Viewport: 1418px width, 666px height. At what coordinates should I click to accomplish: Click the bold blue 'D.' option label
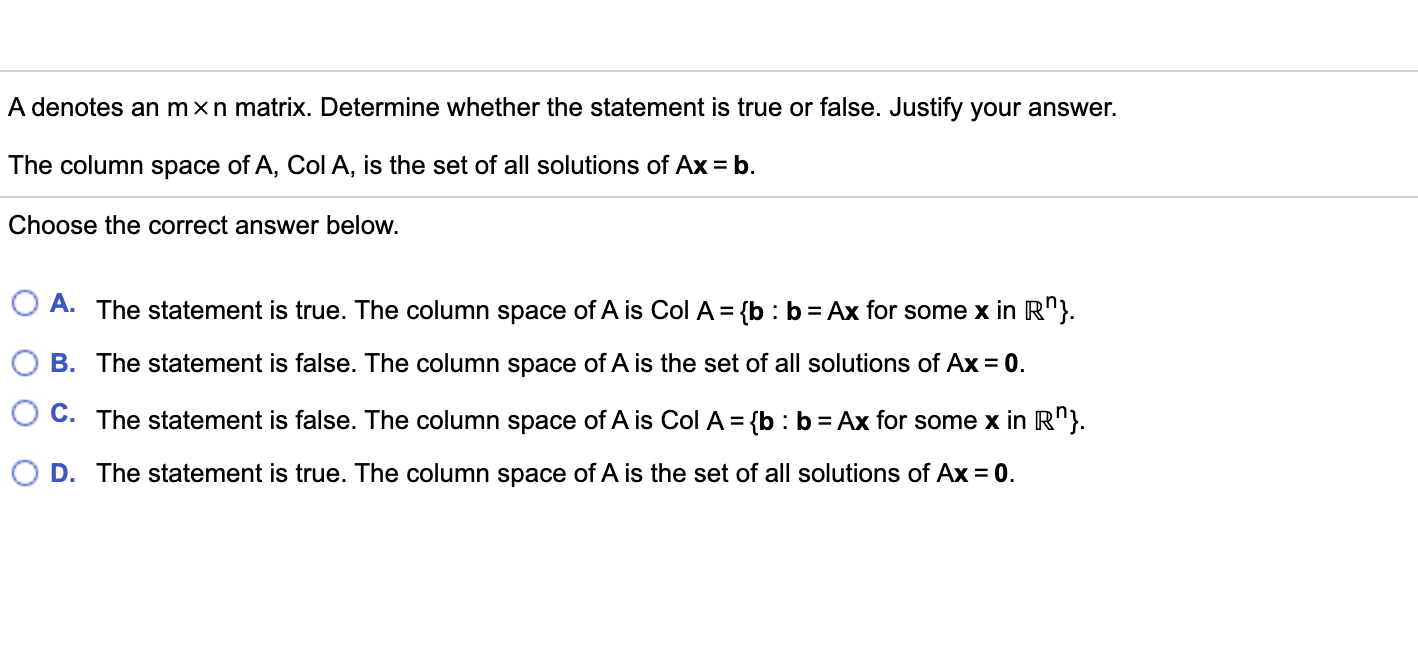(64, 472)
